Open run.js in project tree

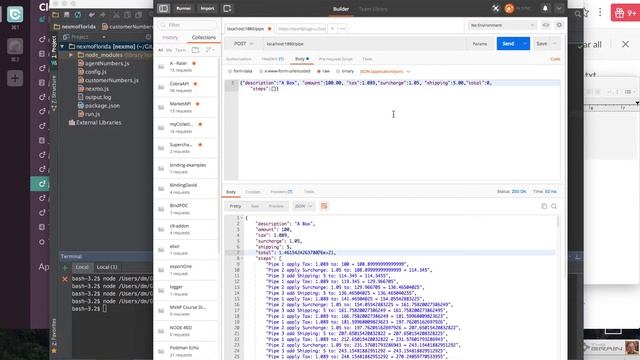pyautogui.click(x=92, y=114)
